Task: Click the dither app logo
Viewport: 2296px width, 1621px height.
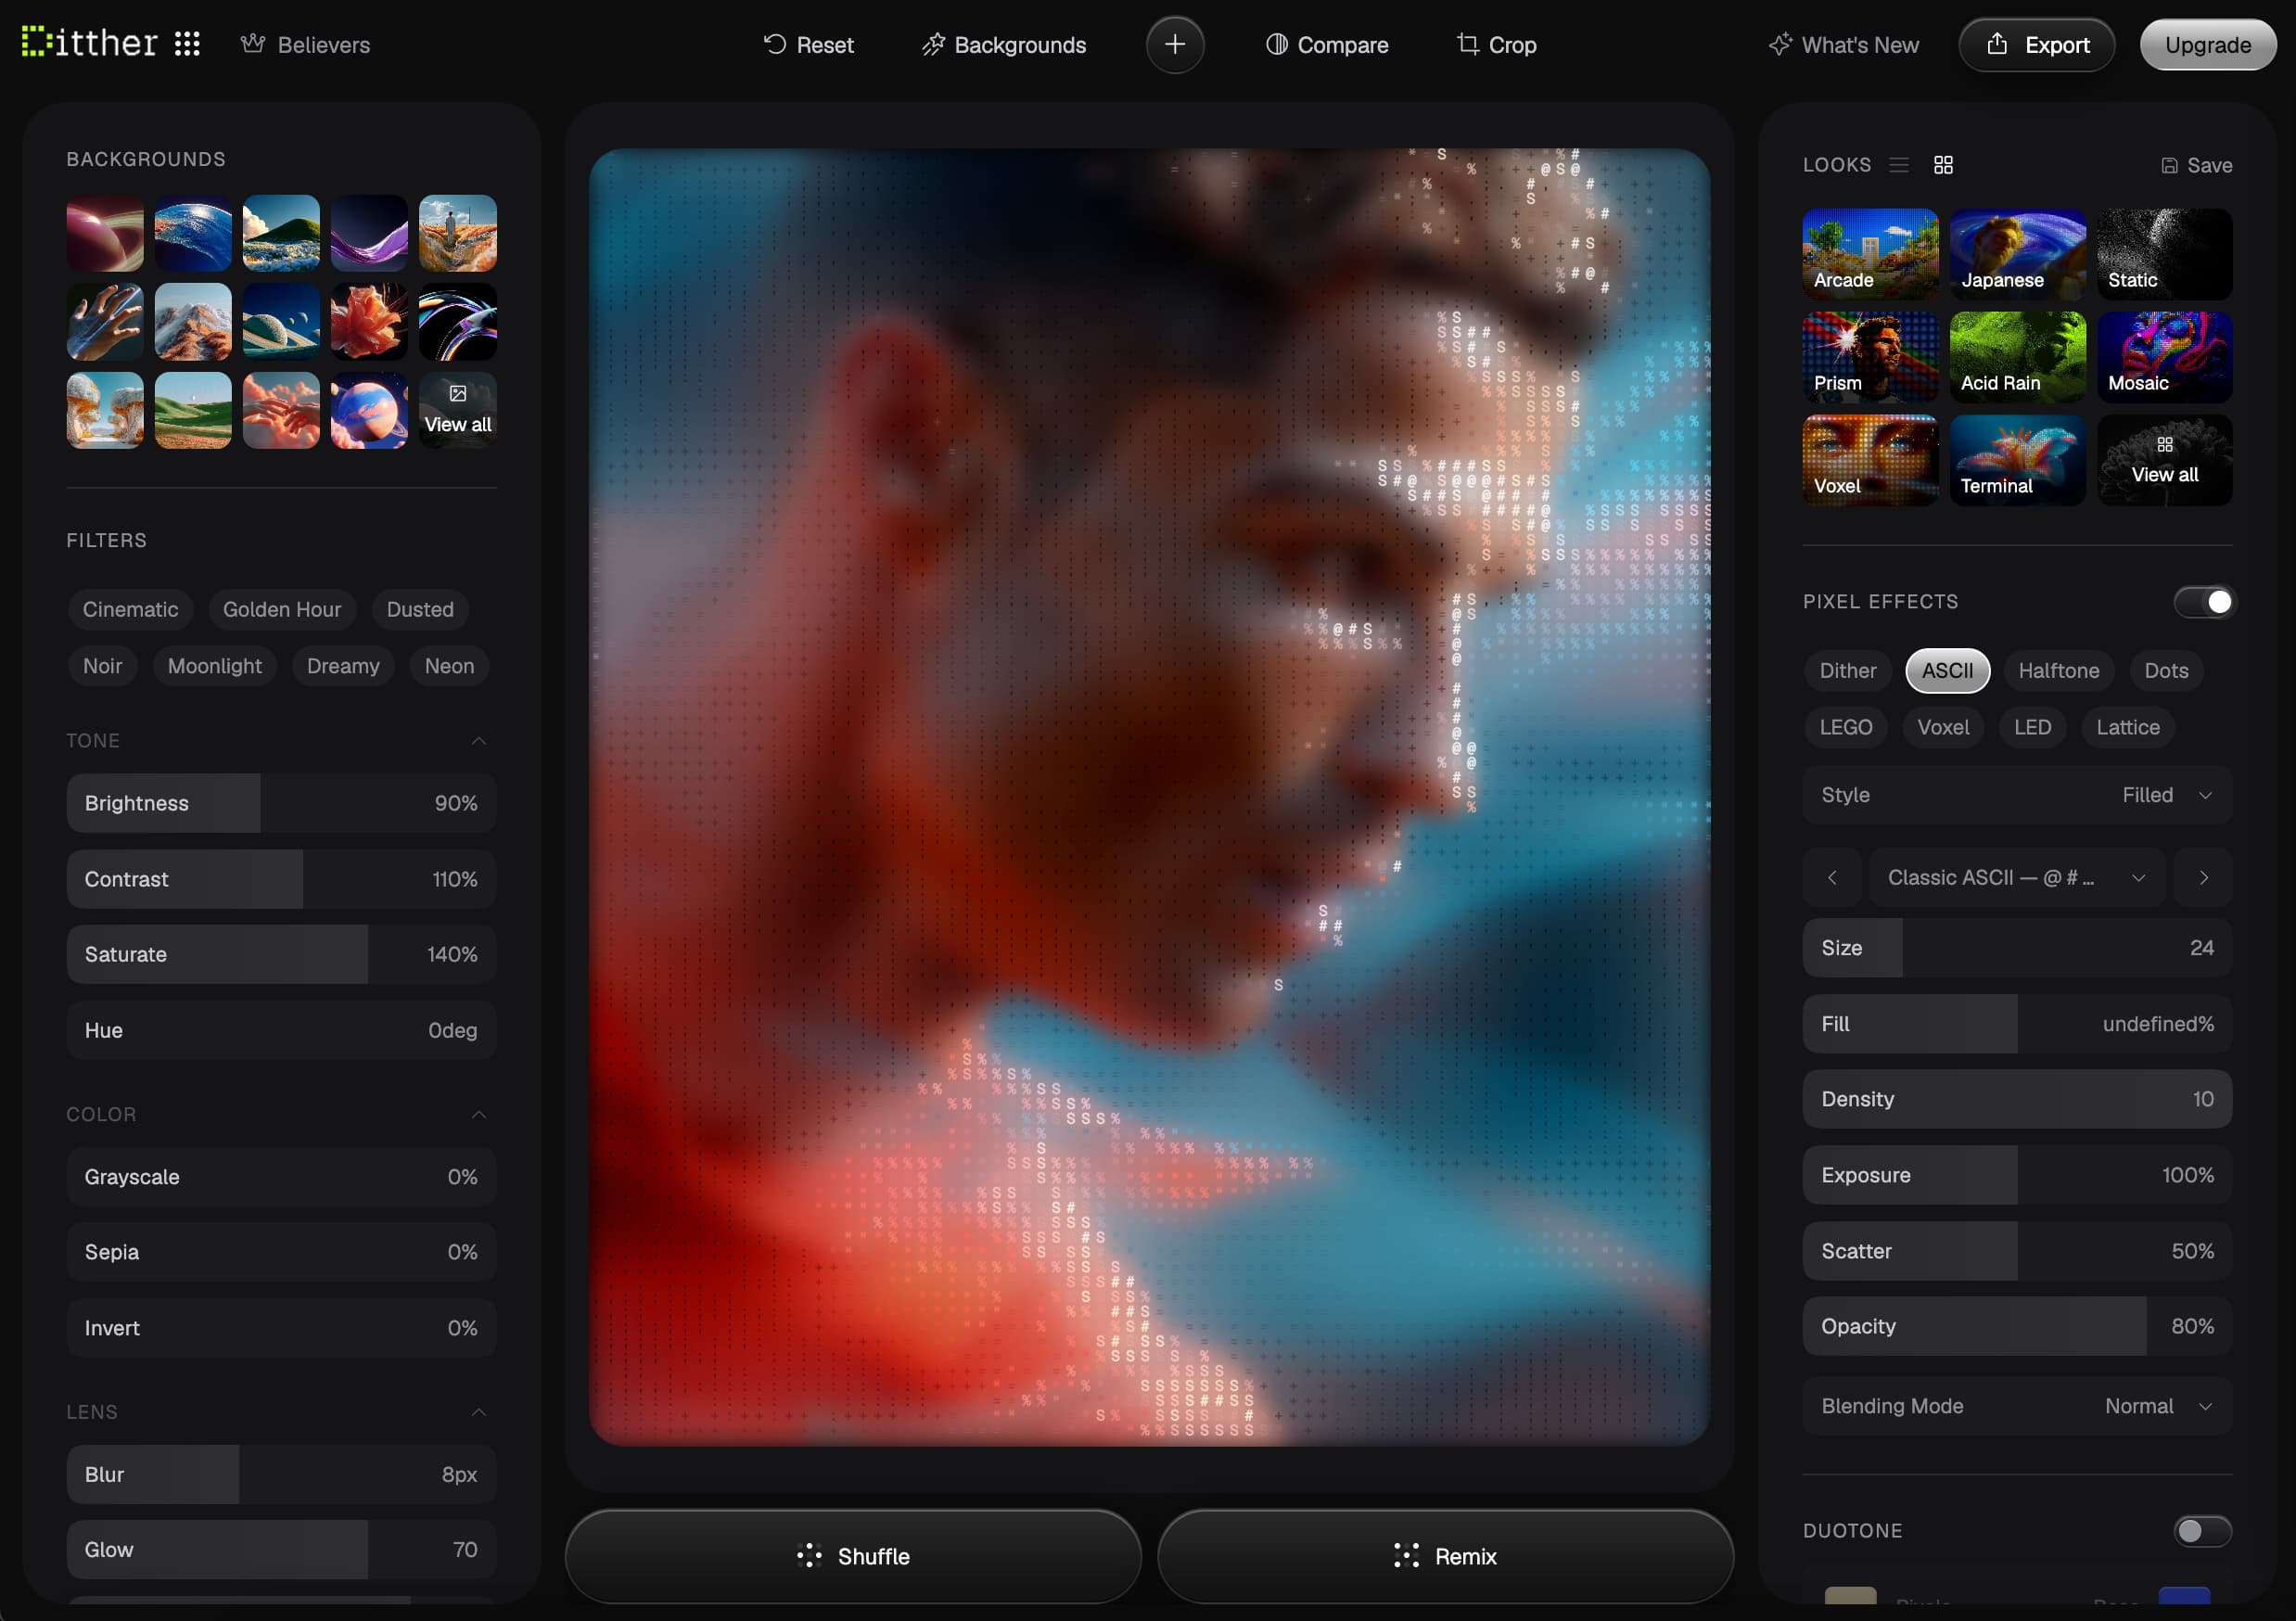Action: 89,43
